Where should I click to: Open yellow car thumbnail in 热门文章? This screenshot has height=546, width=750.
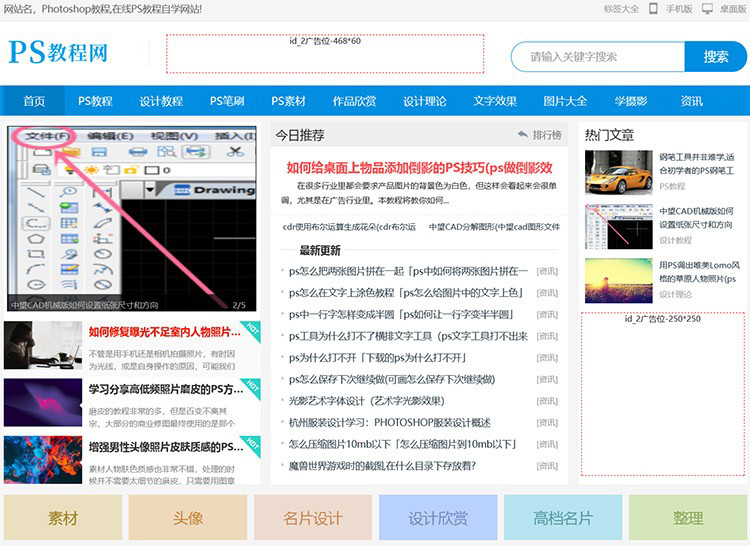pos(618,172)
